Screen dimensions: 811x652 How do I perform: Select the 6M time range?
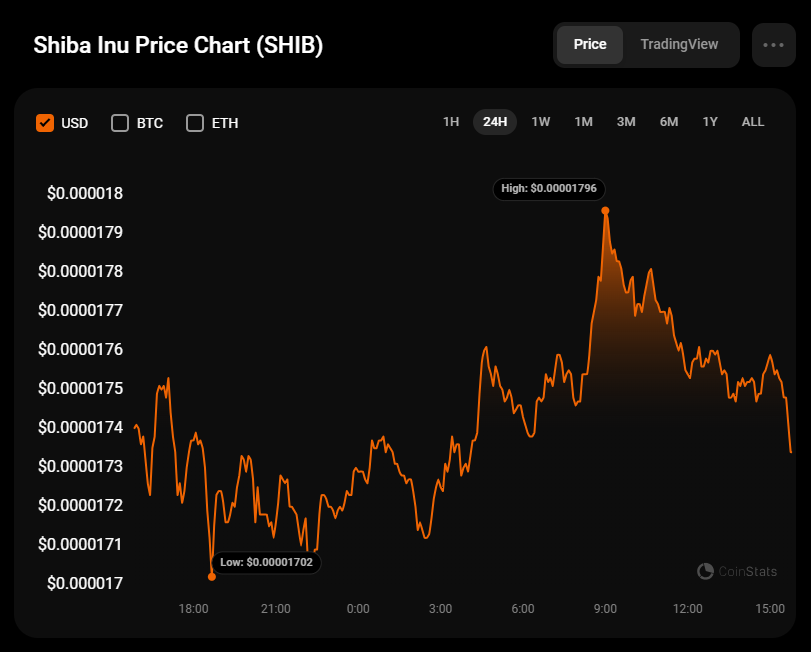(669, 122)
